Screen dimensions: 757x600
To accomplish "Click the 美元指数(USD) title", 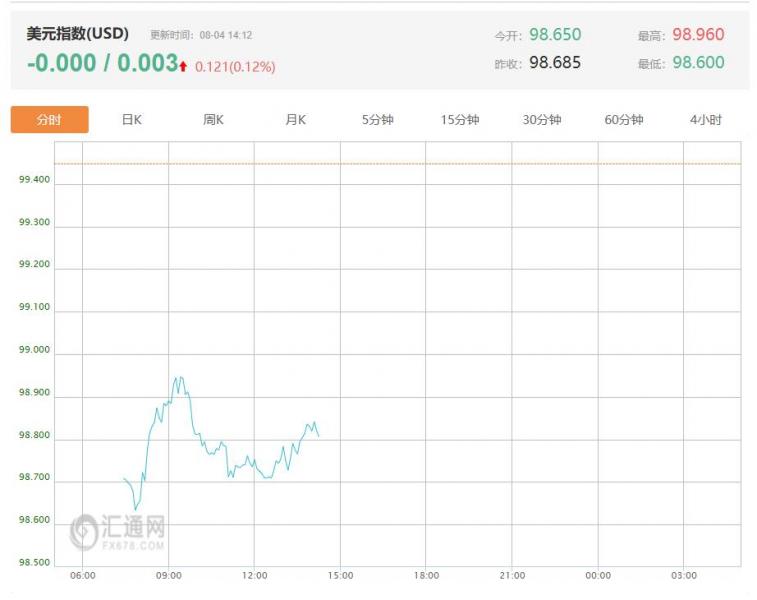I will [x=78, y=34].
